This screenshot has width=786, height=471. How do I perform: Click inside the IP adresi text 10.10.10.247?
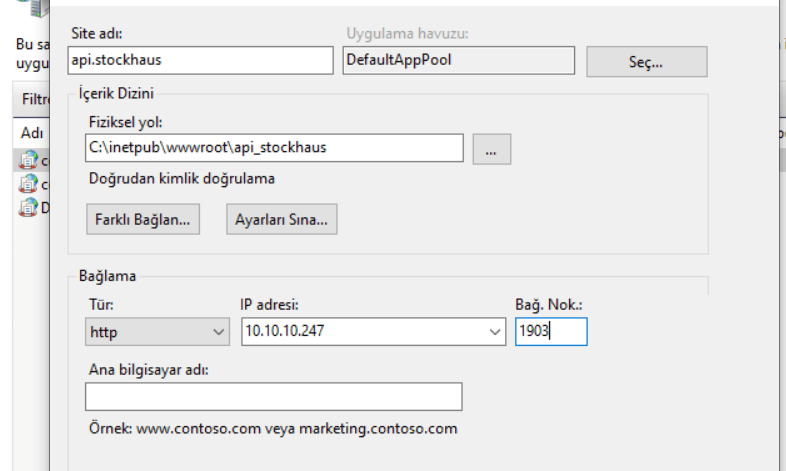pos(360,331)
